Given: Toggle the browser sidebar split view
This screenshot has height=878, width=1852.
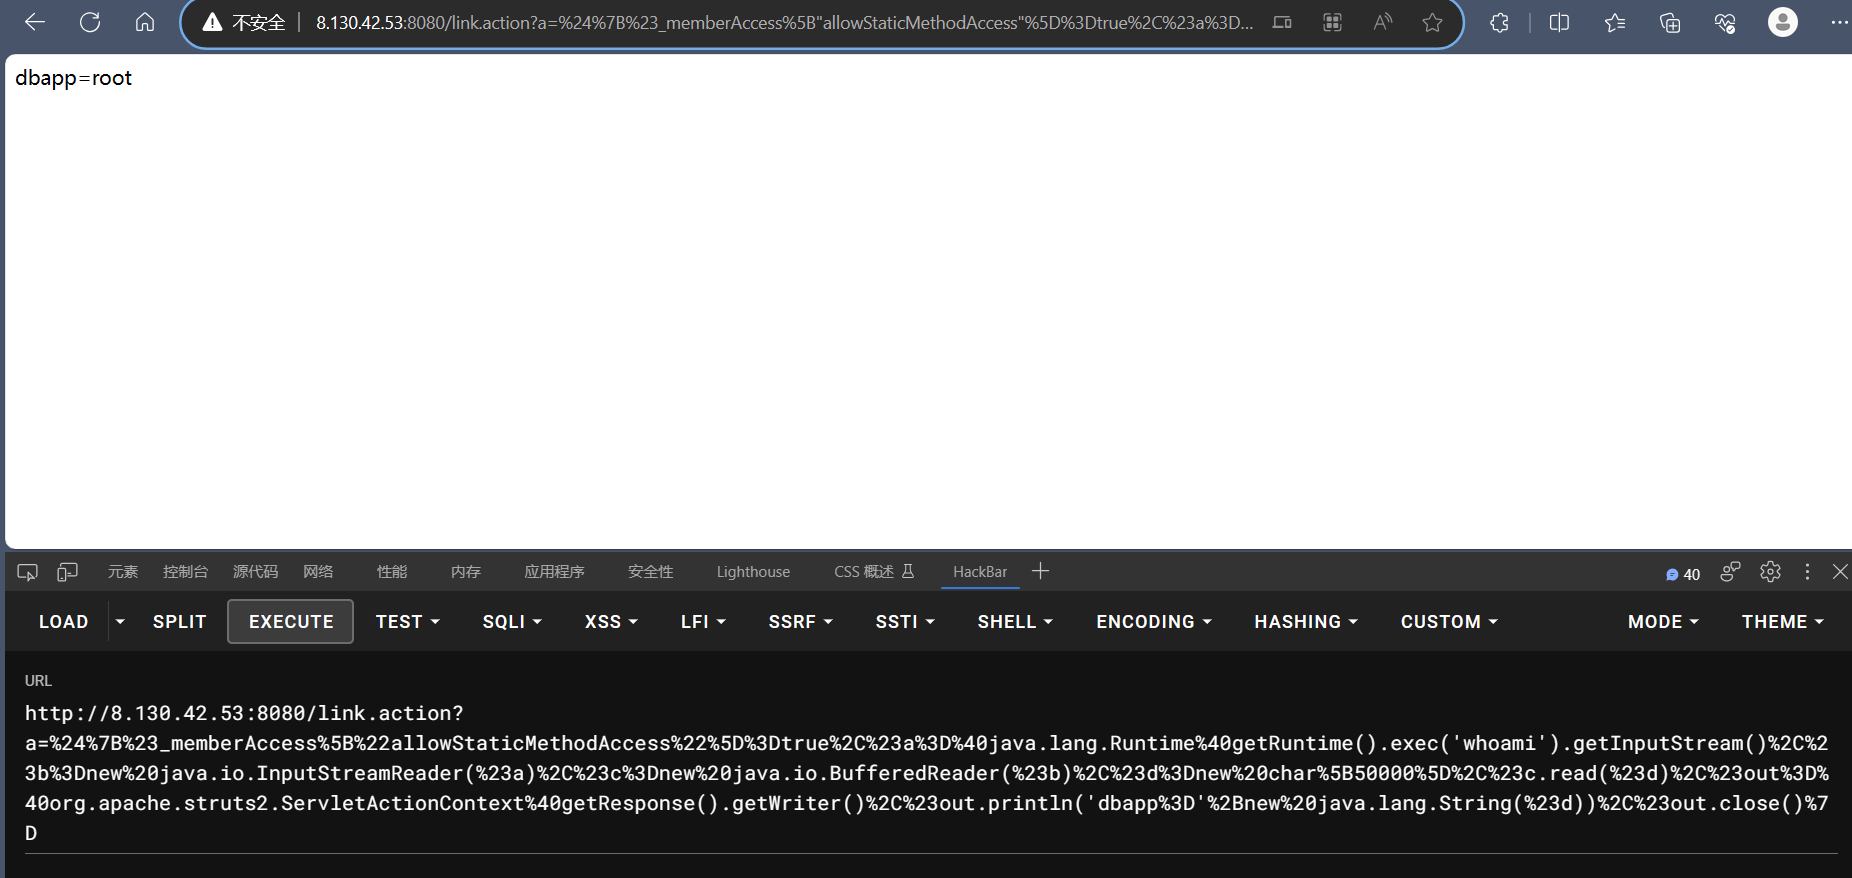Looking at the screenshot, I should pos(1559,22).
